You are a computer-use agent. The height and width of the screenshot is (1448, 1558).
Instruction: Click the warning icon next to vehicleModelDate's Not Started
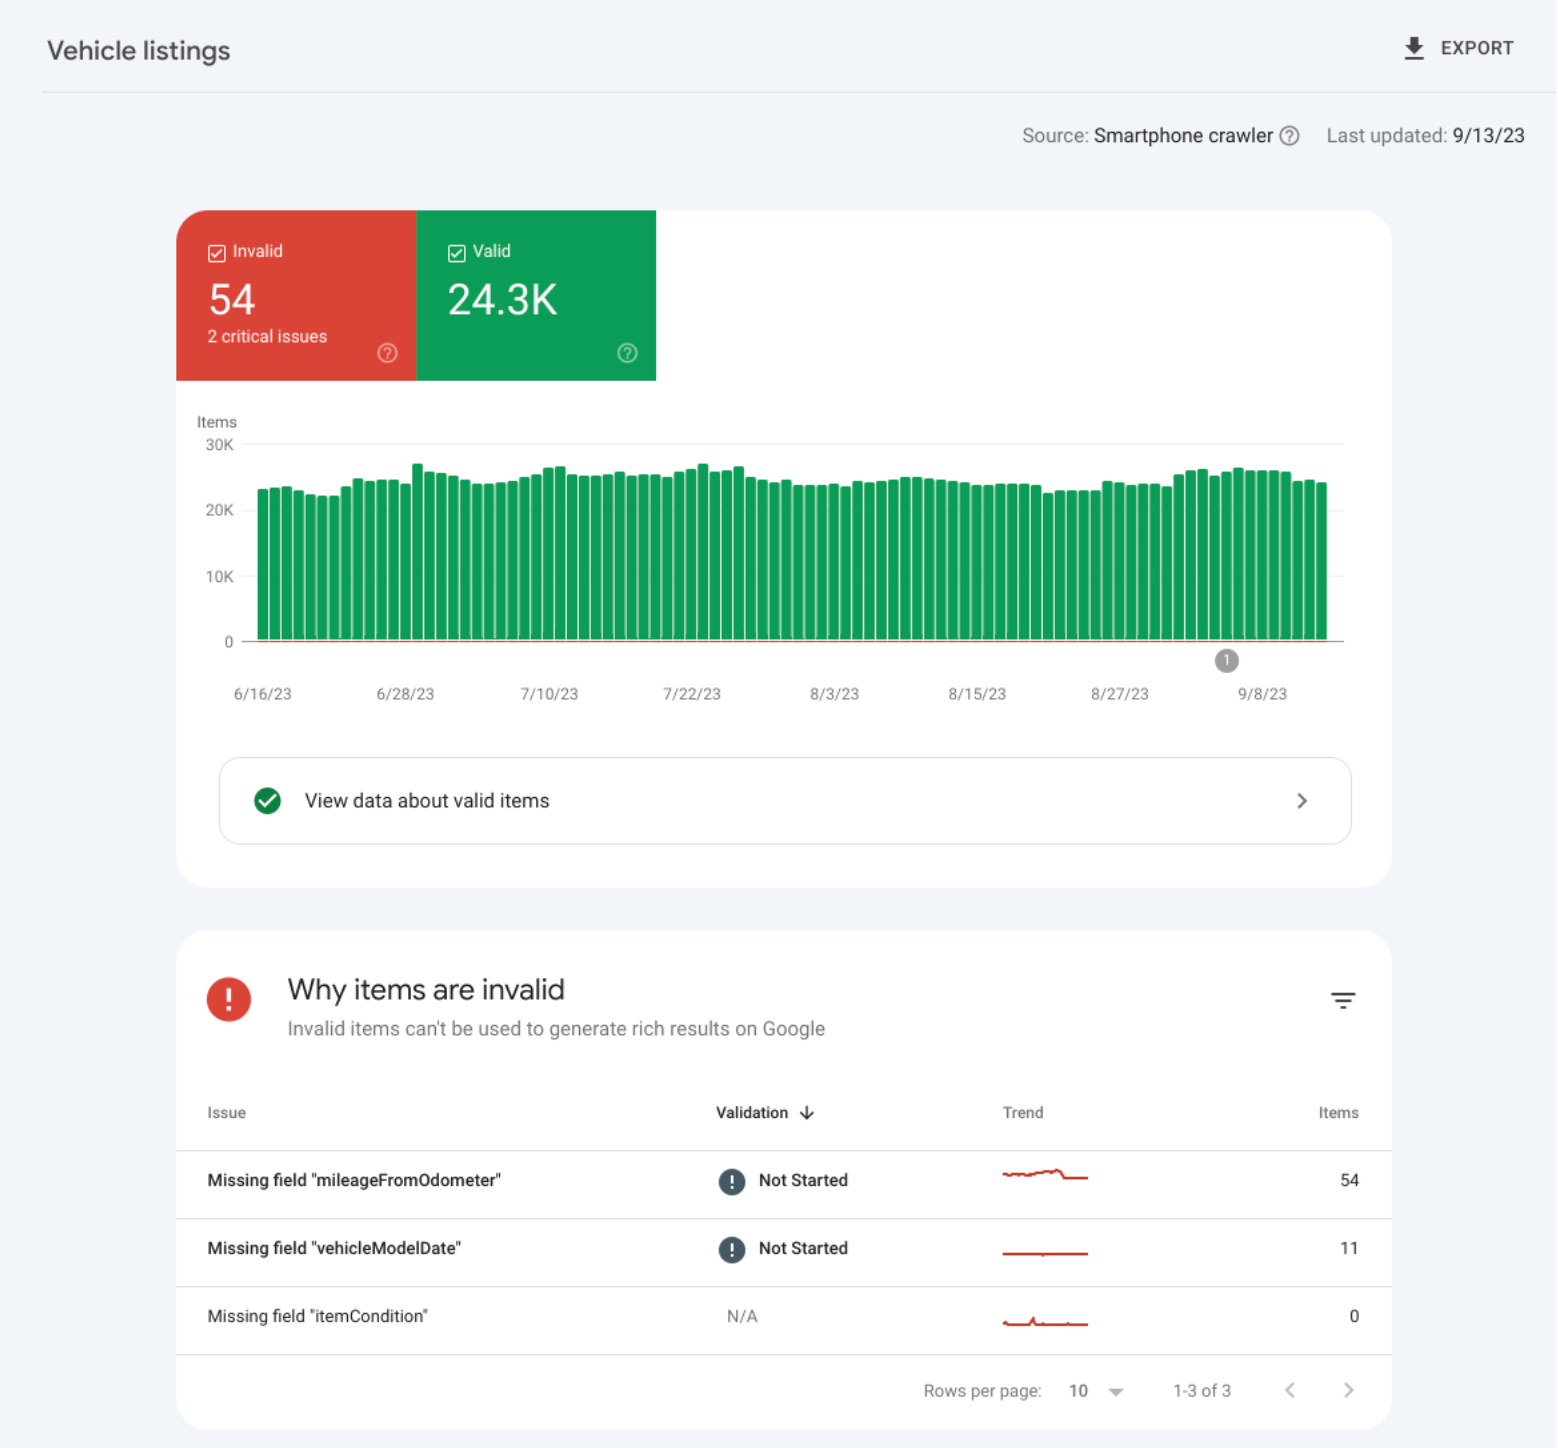pyautogui.click(x=731, y=1249)
